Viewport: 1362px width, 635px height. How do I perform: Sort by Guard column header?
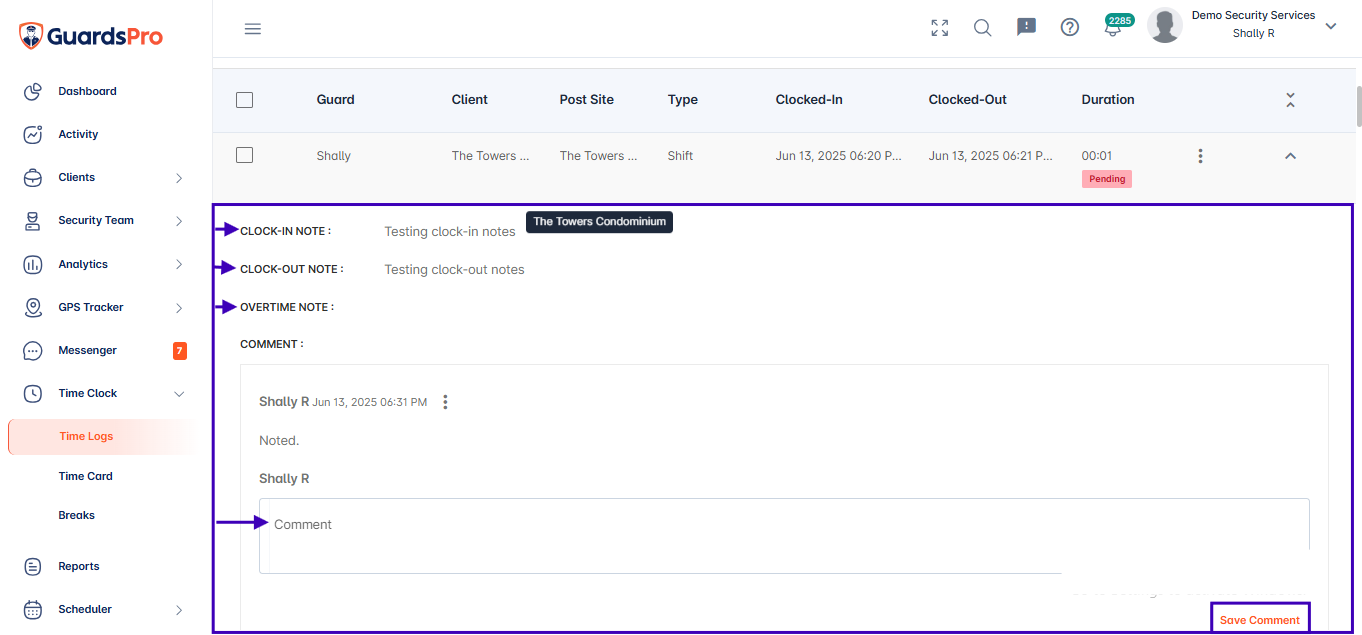pos(335,100)
